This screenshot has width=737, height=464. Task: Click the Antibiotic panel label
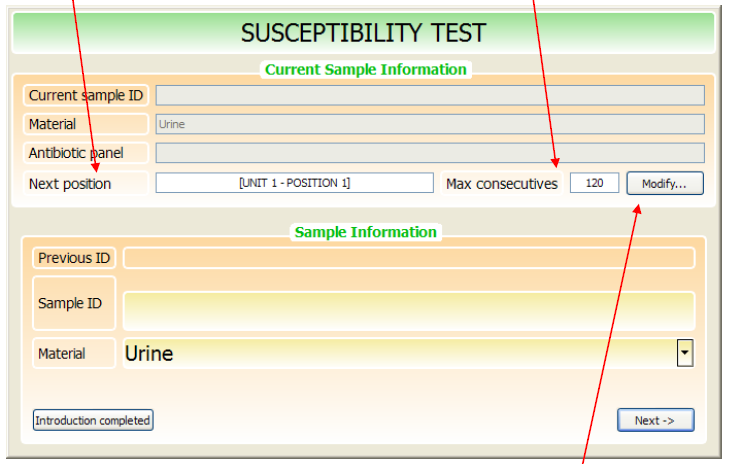click(76, 153)
